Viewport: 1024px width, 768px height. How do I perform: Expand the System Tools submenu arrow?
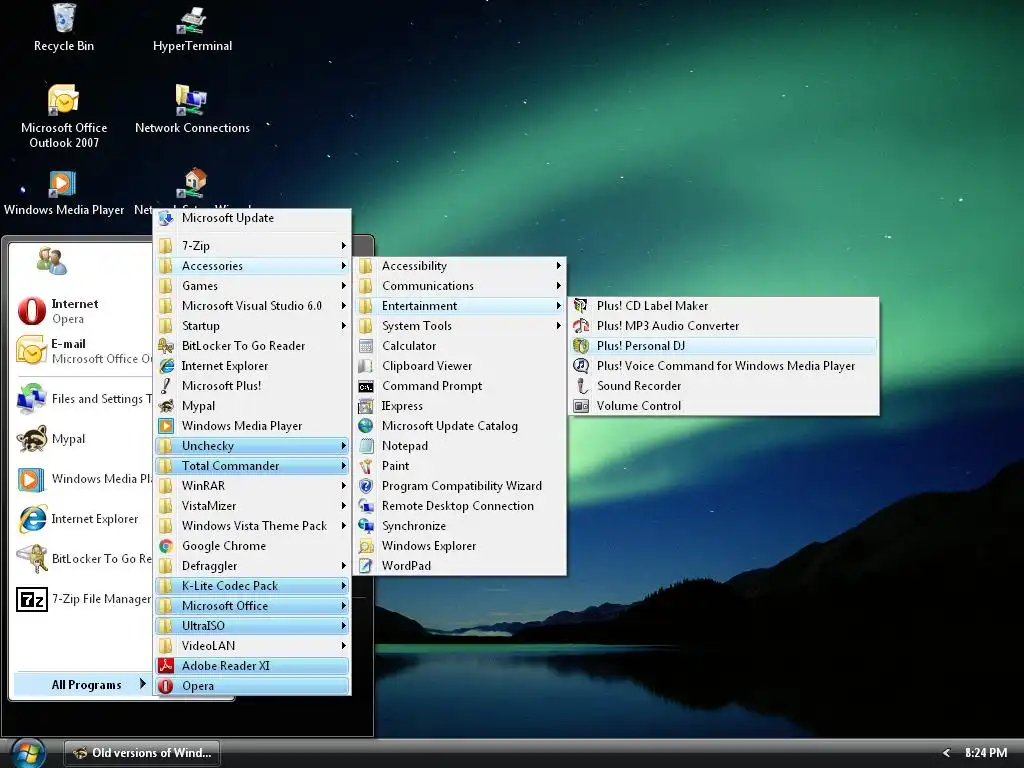558,326
